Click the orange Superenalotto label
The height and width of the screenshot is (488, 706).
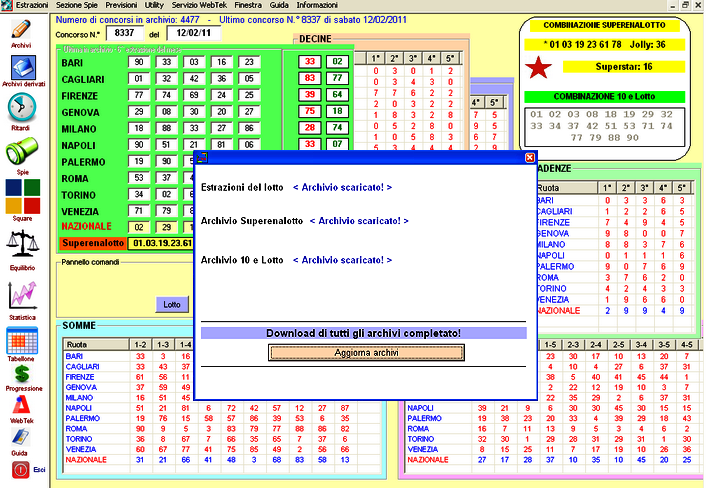(x=93, y=244)
